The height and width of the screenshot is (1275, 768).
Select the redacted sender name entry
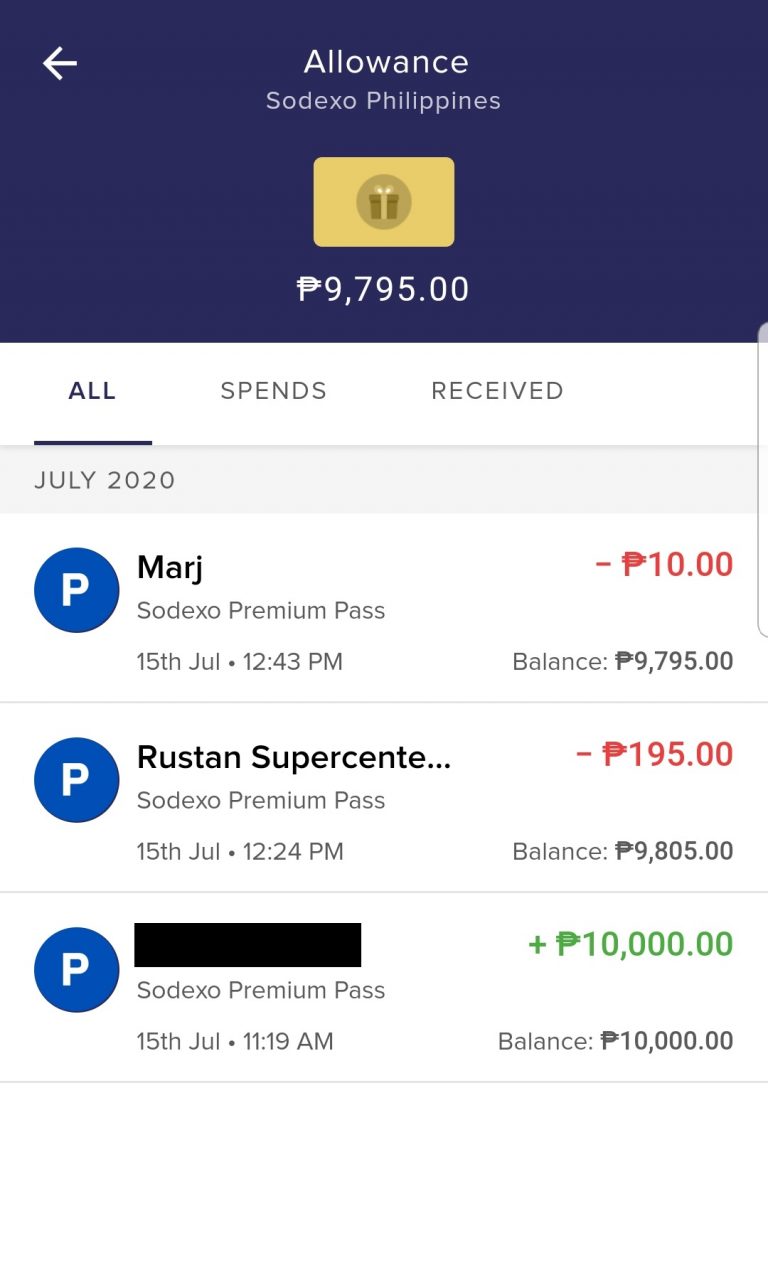(248, 945)
